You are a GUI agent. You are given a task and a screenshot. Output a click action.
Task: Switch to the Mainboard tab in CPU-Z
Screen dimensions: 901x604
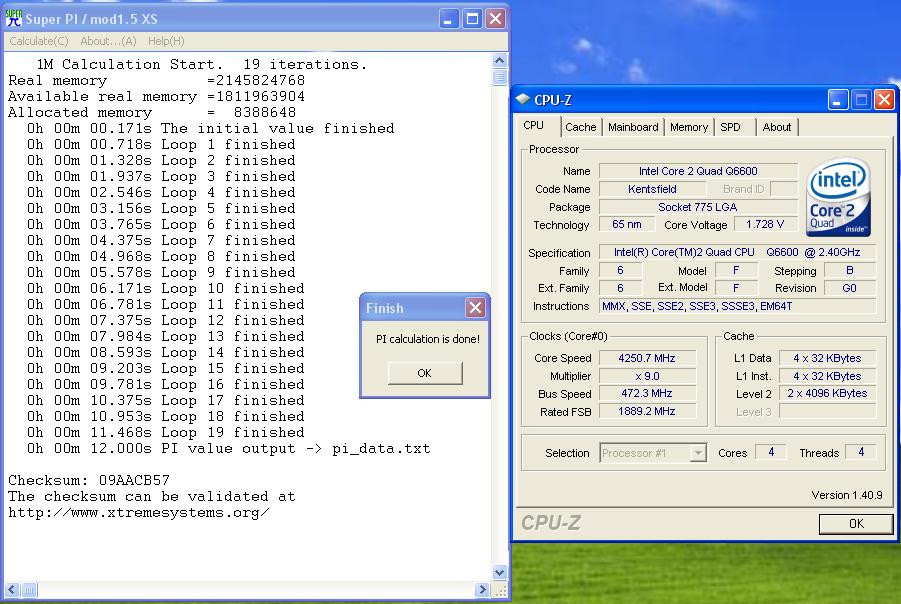pyautogui.click(x=633, y=127)
